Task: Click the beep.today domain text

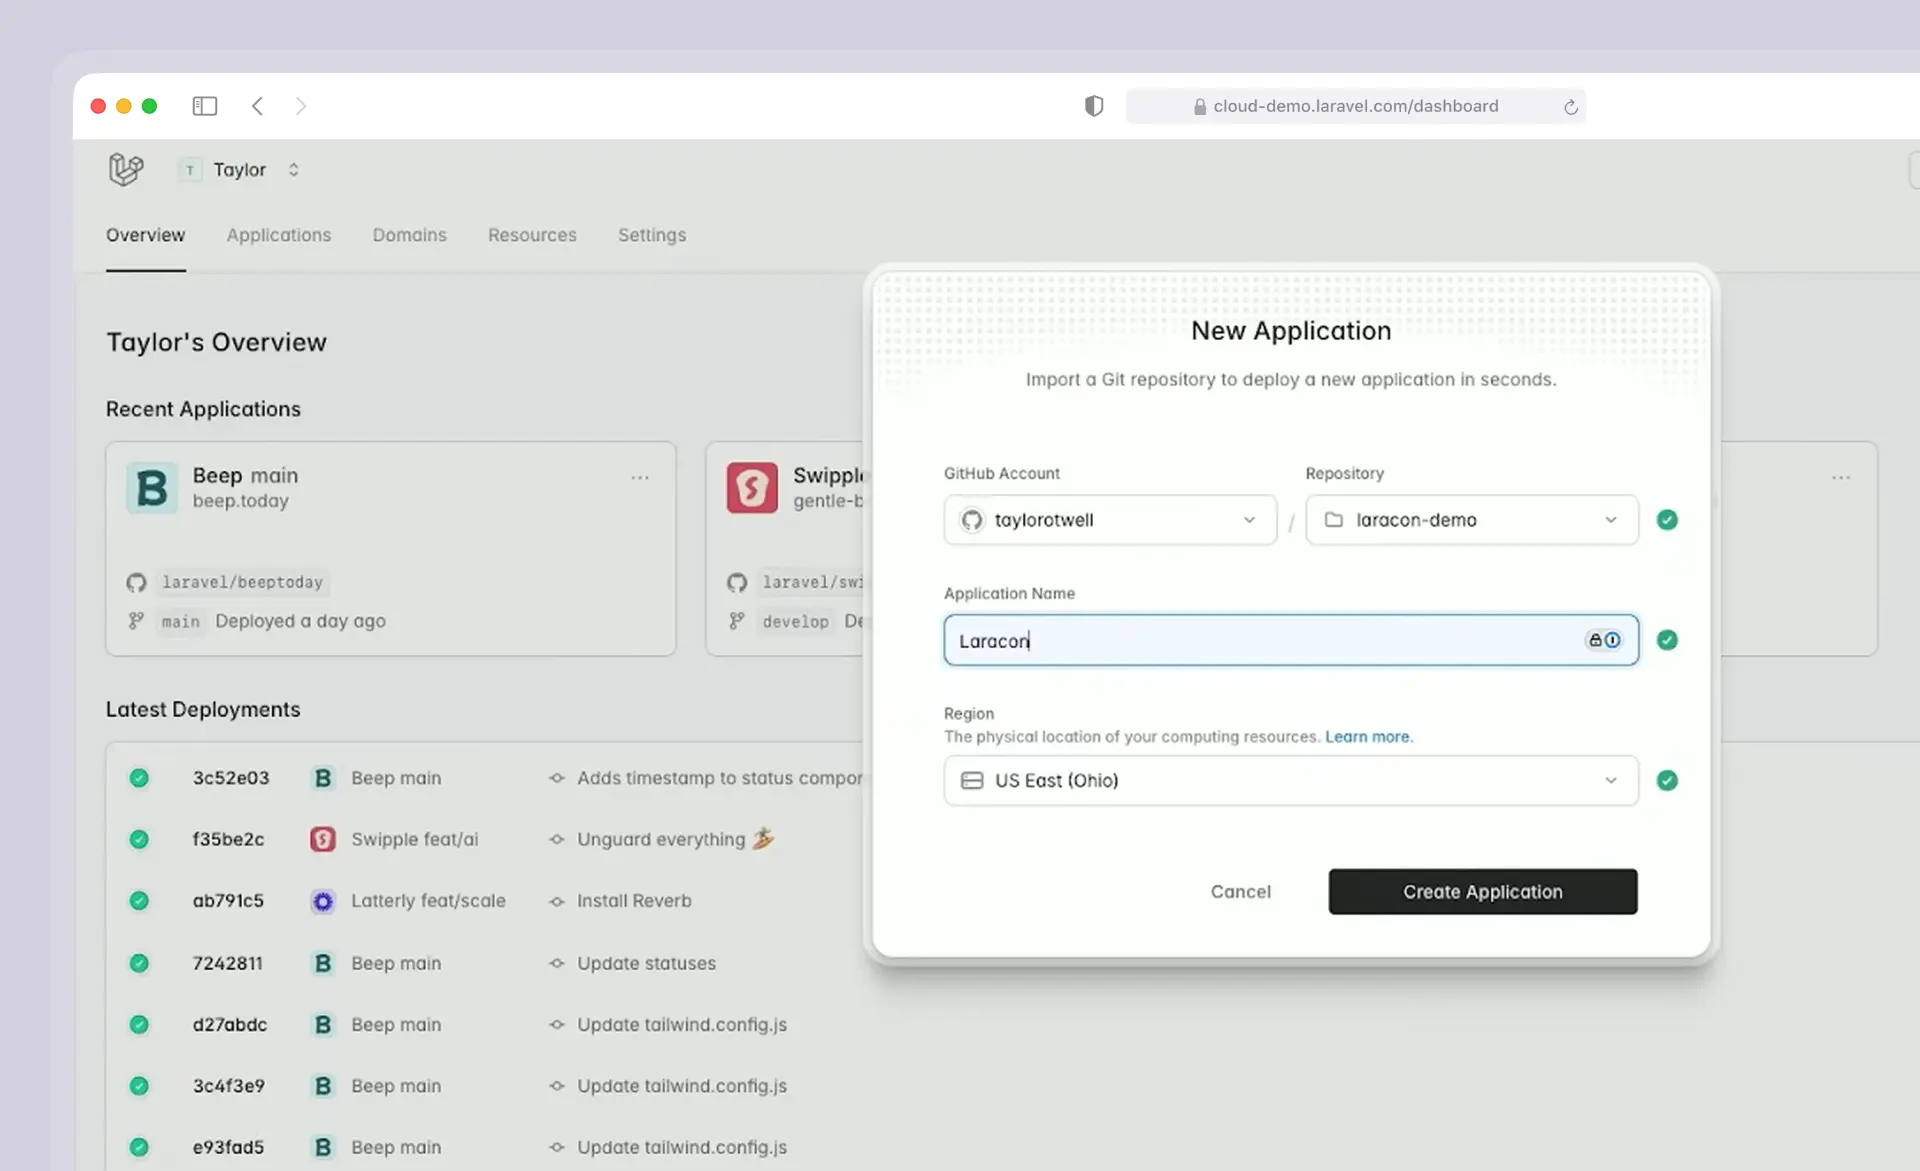Action: click(241, 501)
